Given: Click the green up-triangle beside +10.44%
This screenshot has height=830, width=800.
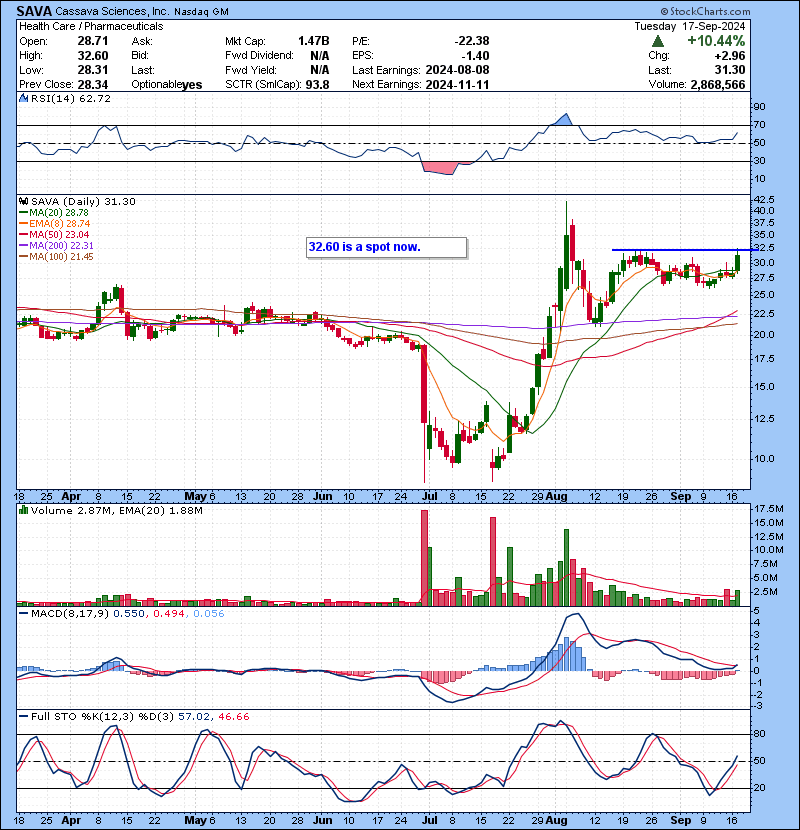Looking at the screenshot, I should 658,41.
